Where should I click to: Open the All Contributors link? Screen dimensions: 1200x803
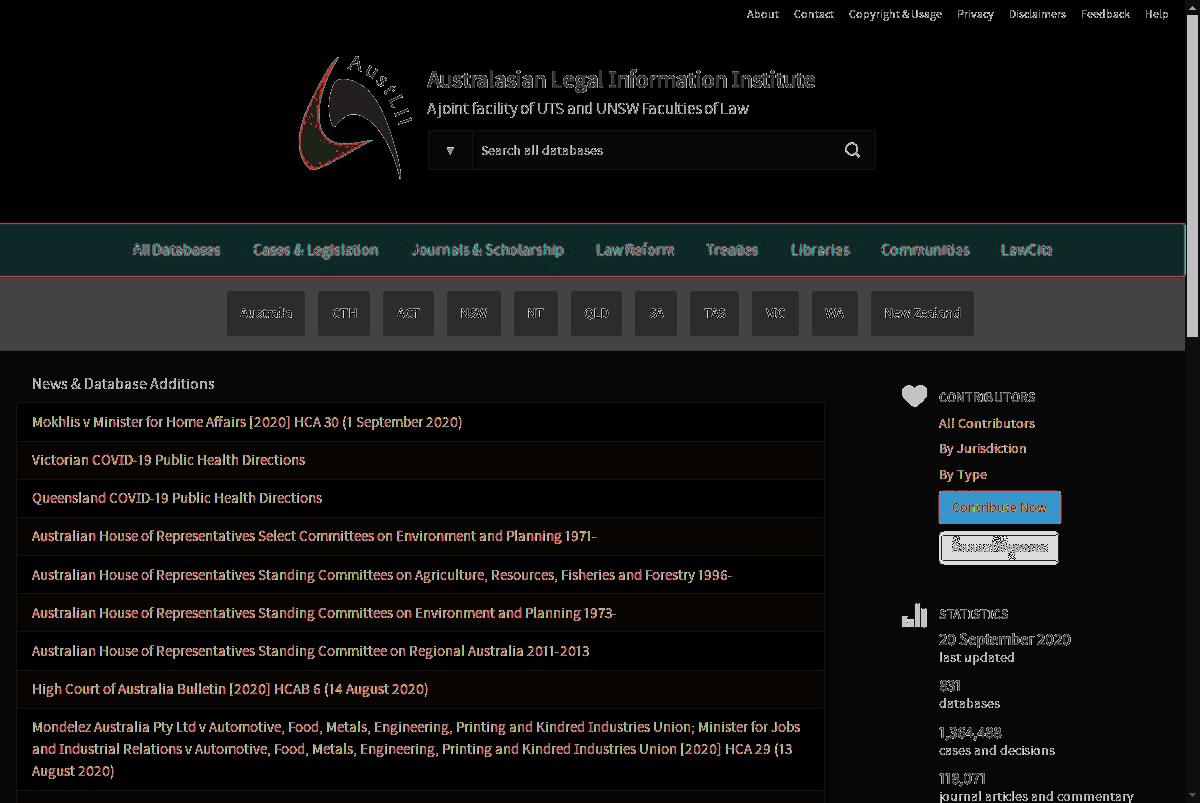987,423
